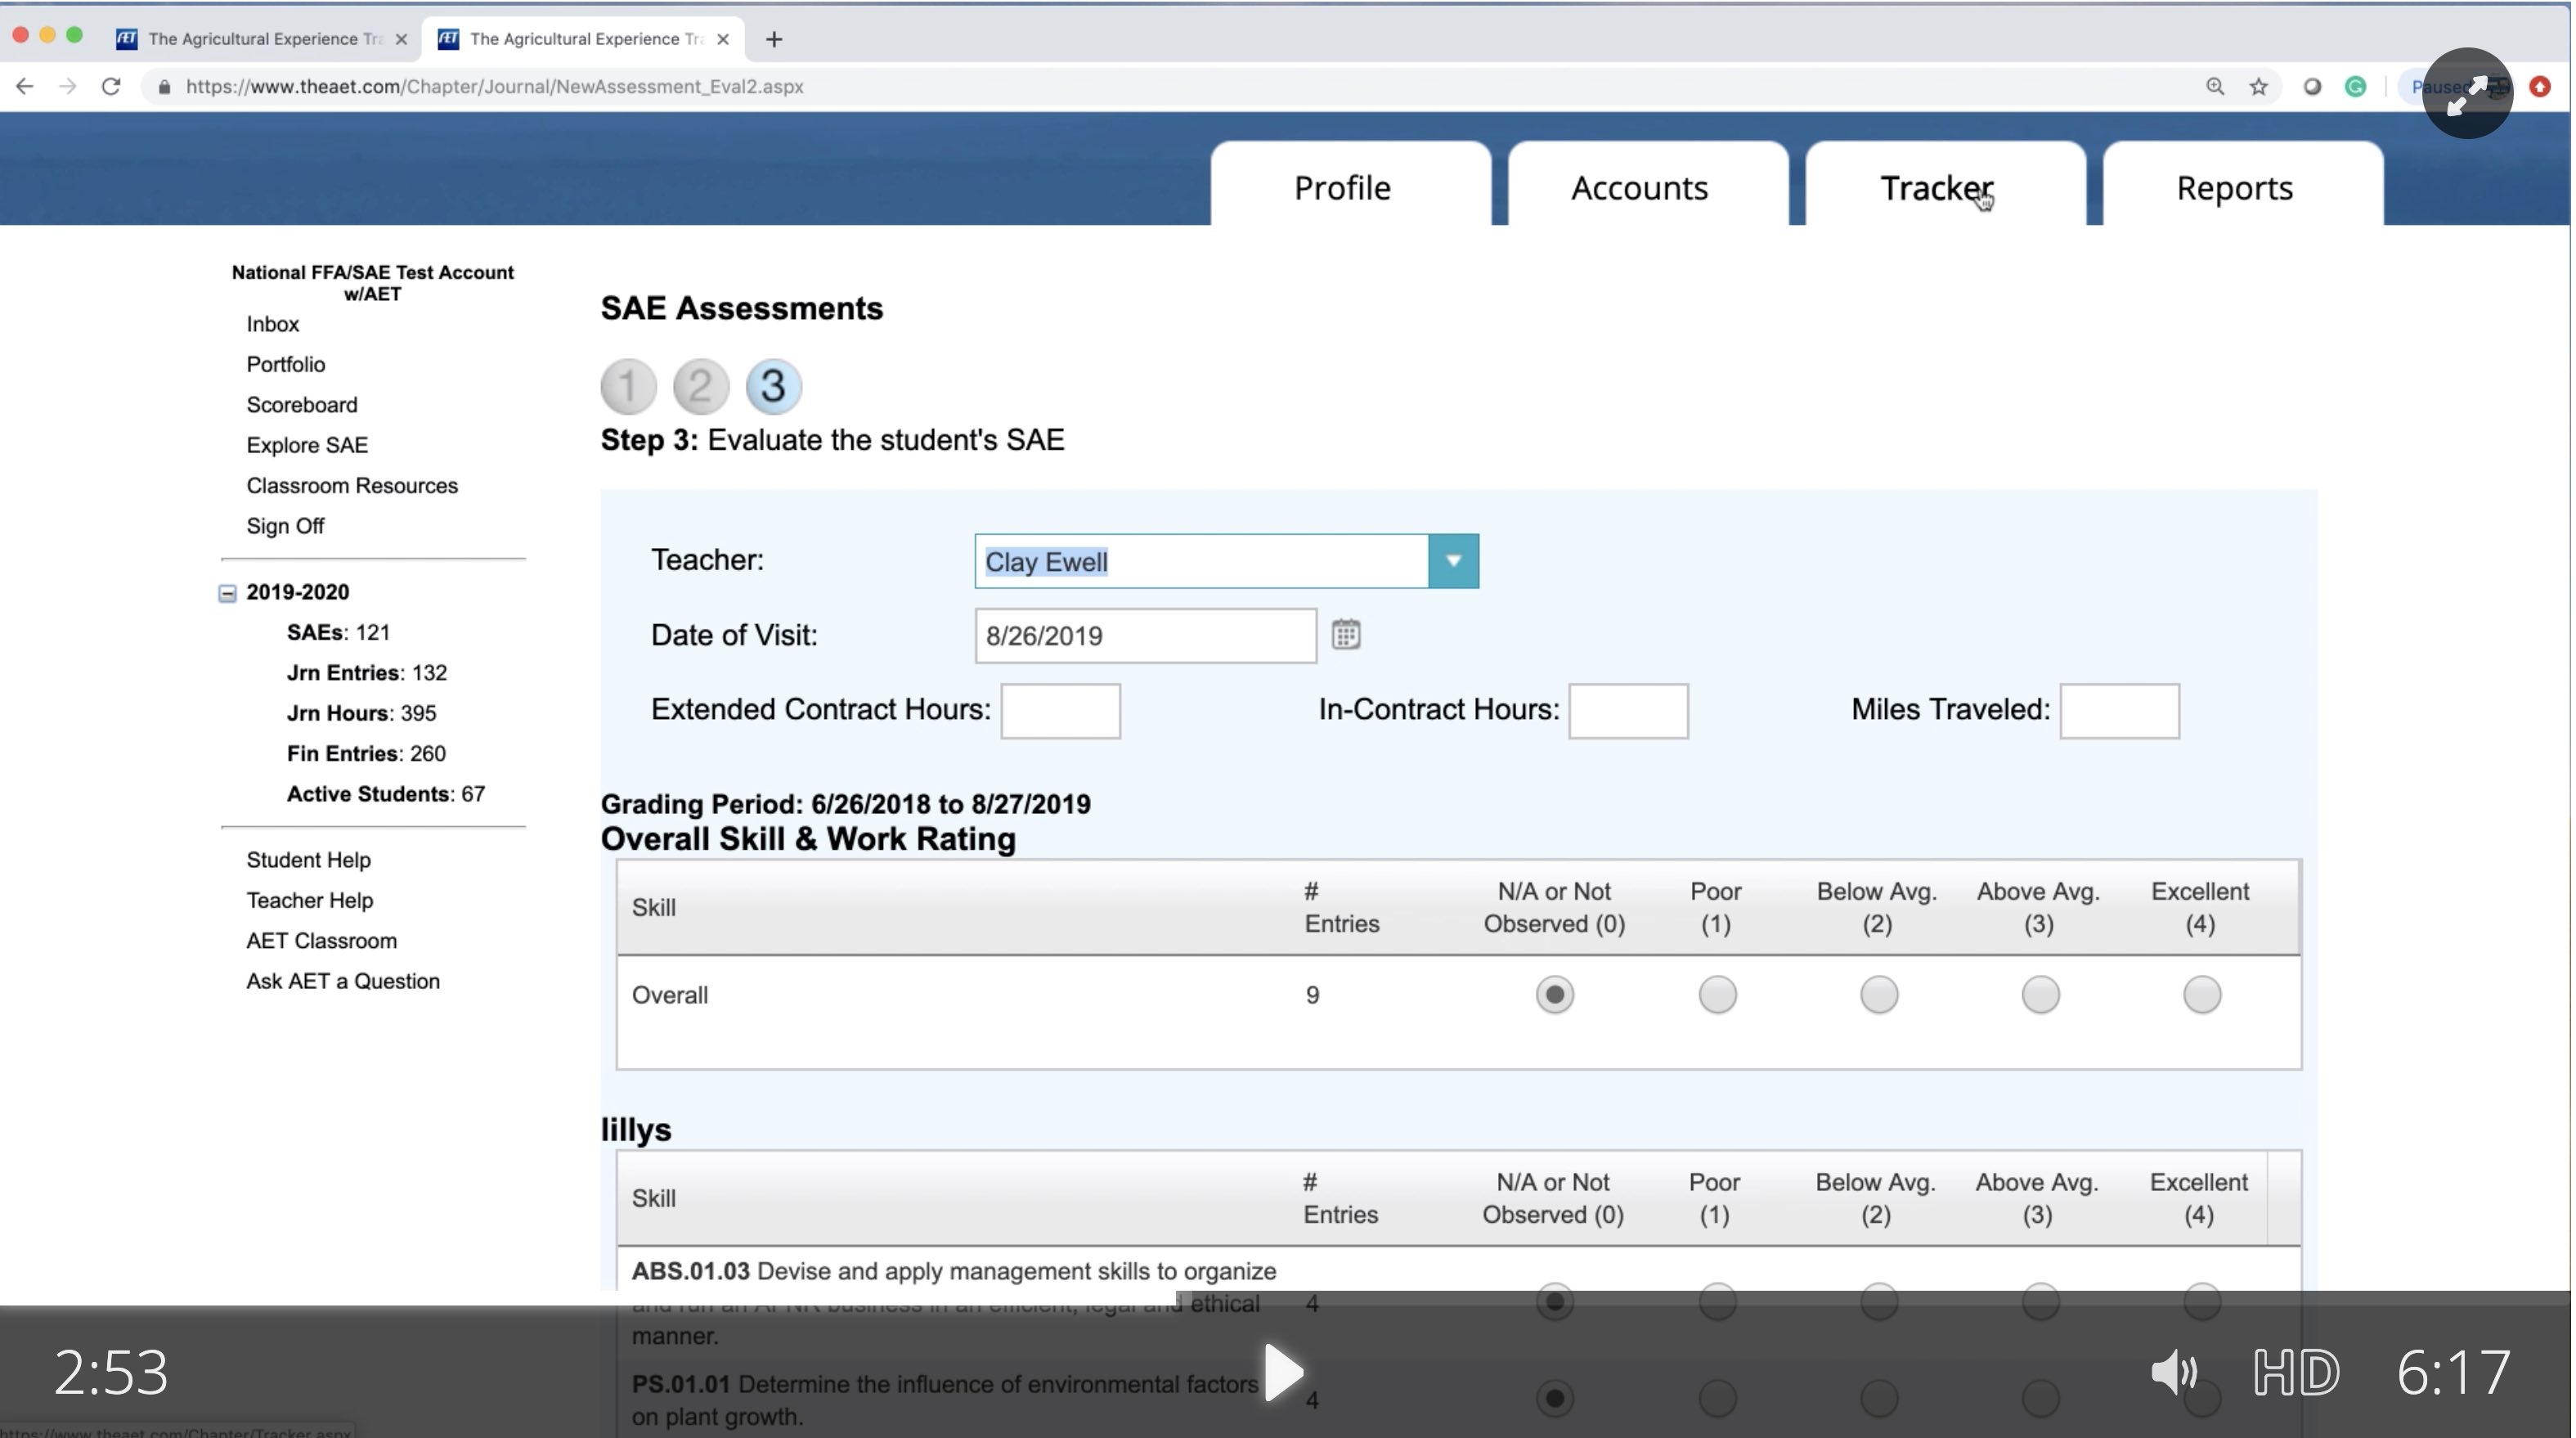Close the second Agricultural Experience tab
Image resolution: width=2576 pixels, height=1438 pixels.
(x=723, y=39)
